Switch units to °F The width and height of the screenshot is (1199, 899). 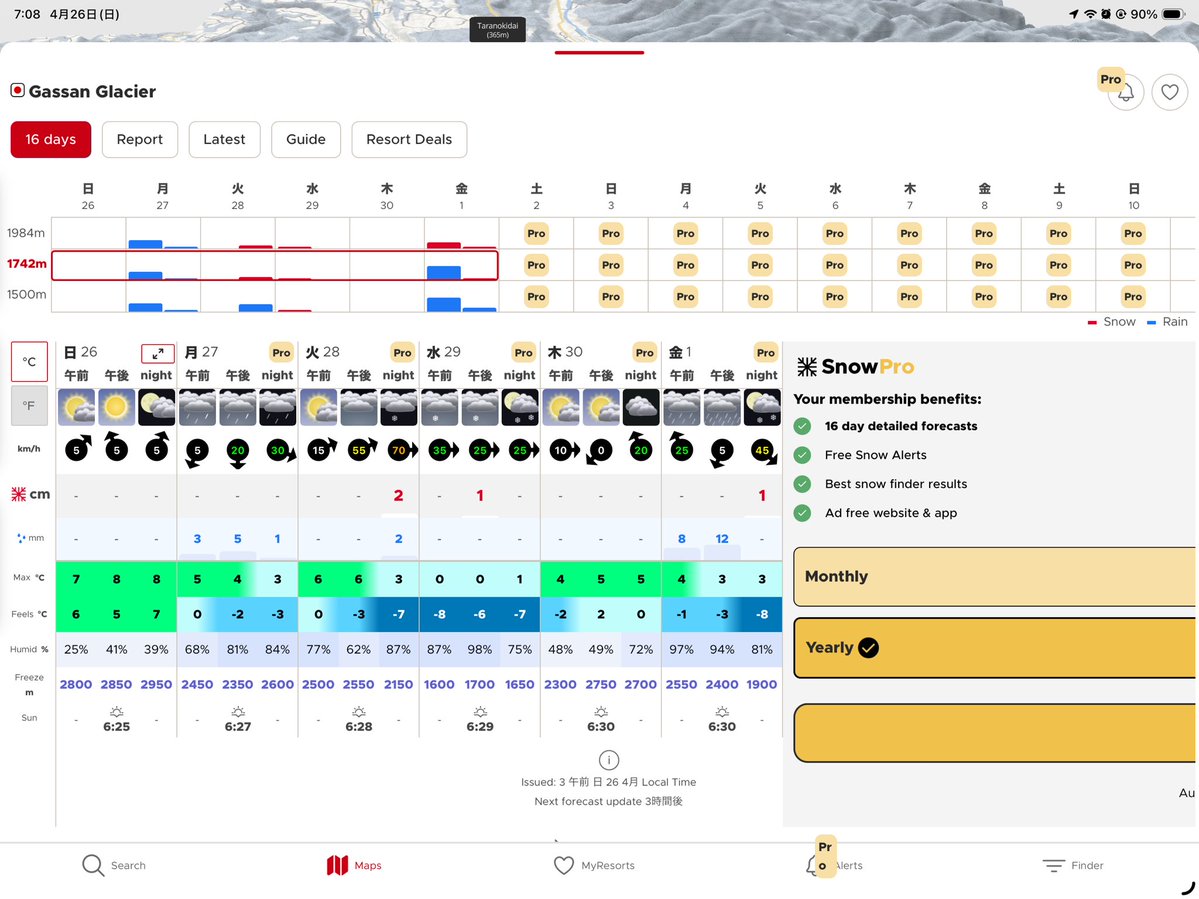[29, 405]
